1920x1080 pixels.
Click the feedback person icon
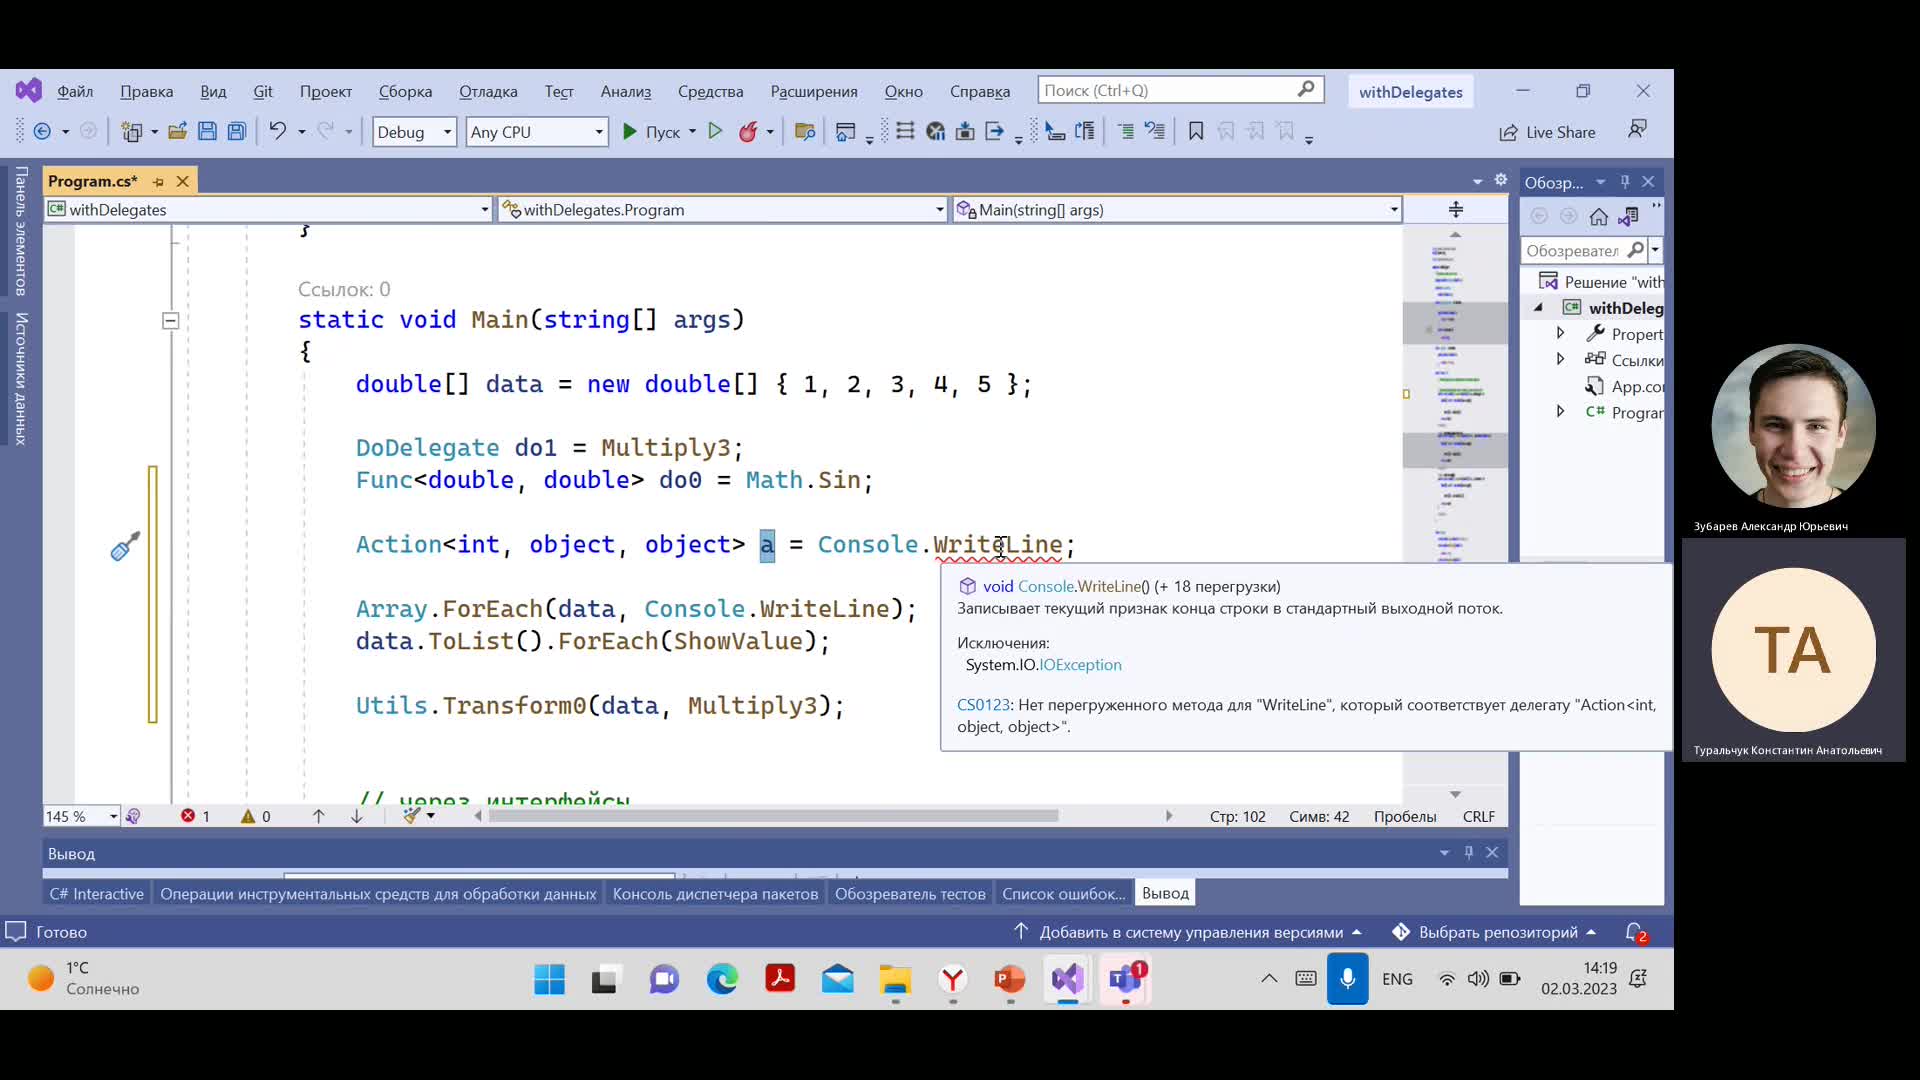point(1637,130)
